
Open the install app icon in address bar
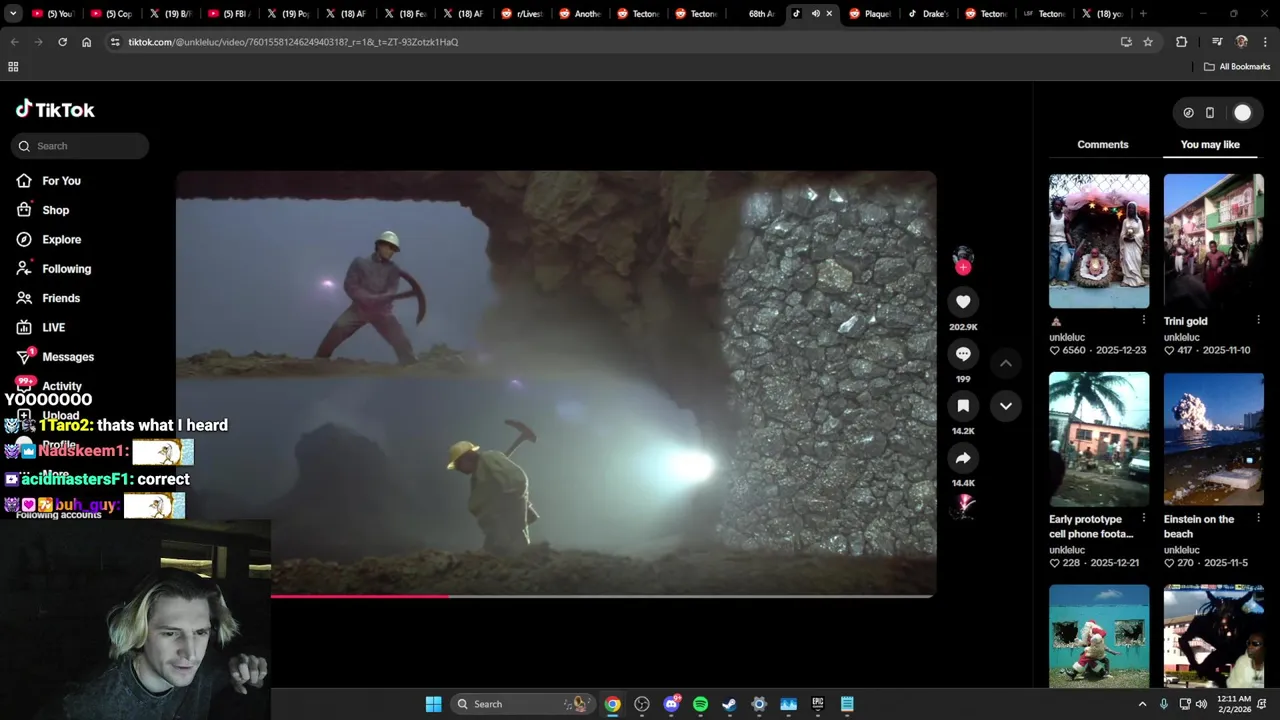pos(1126,42)
